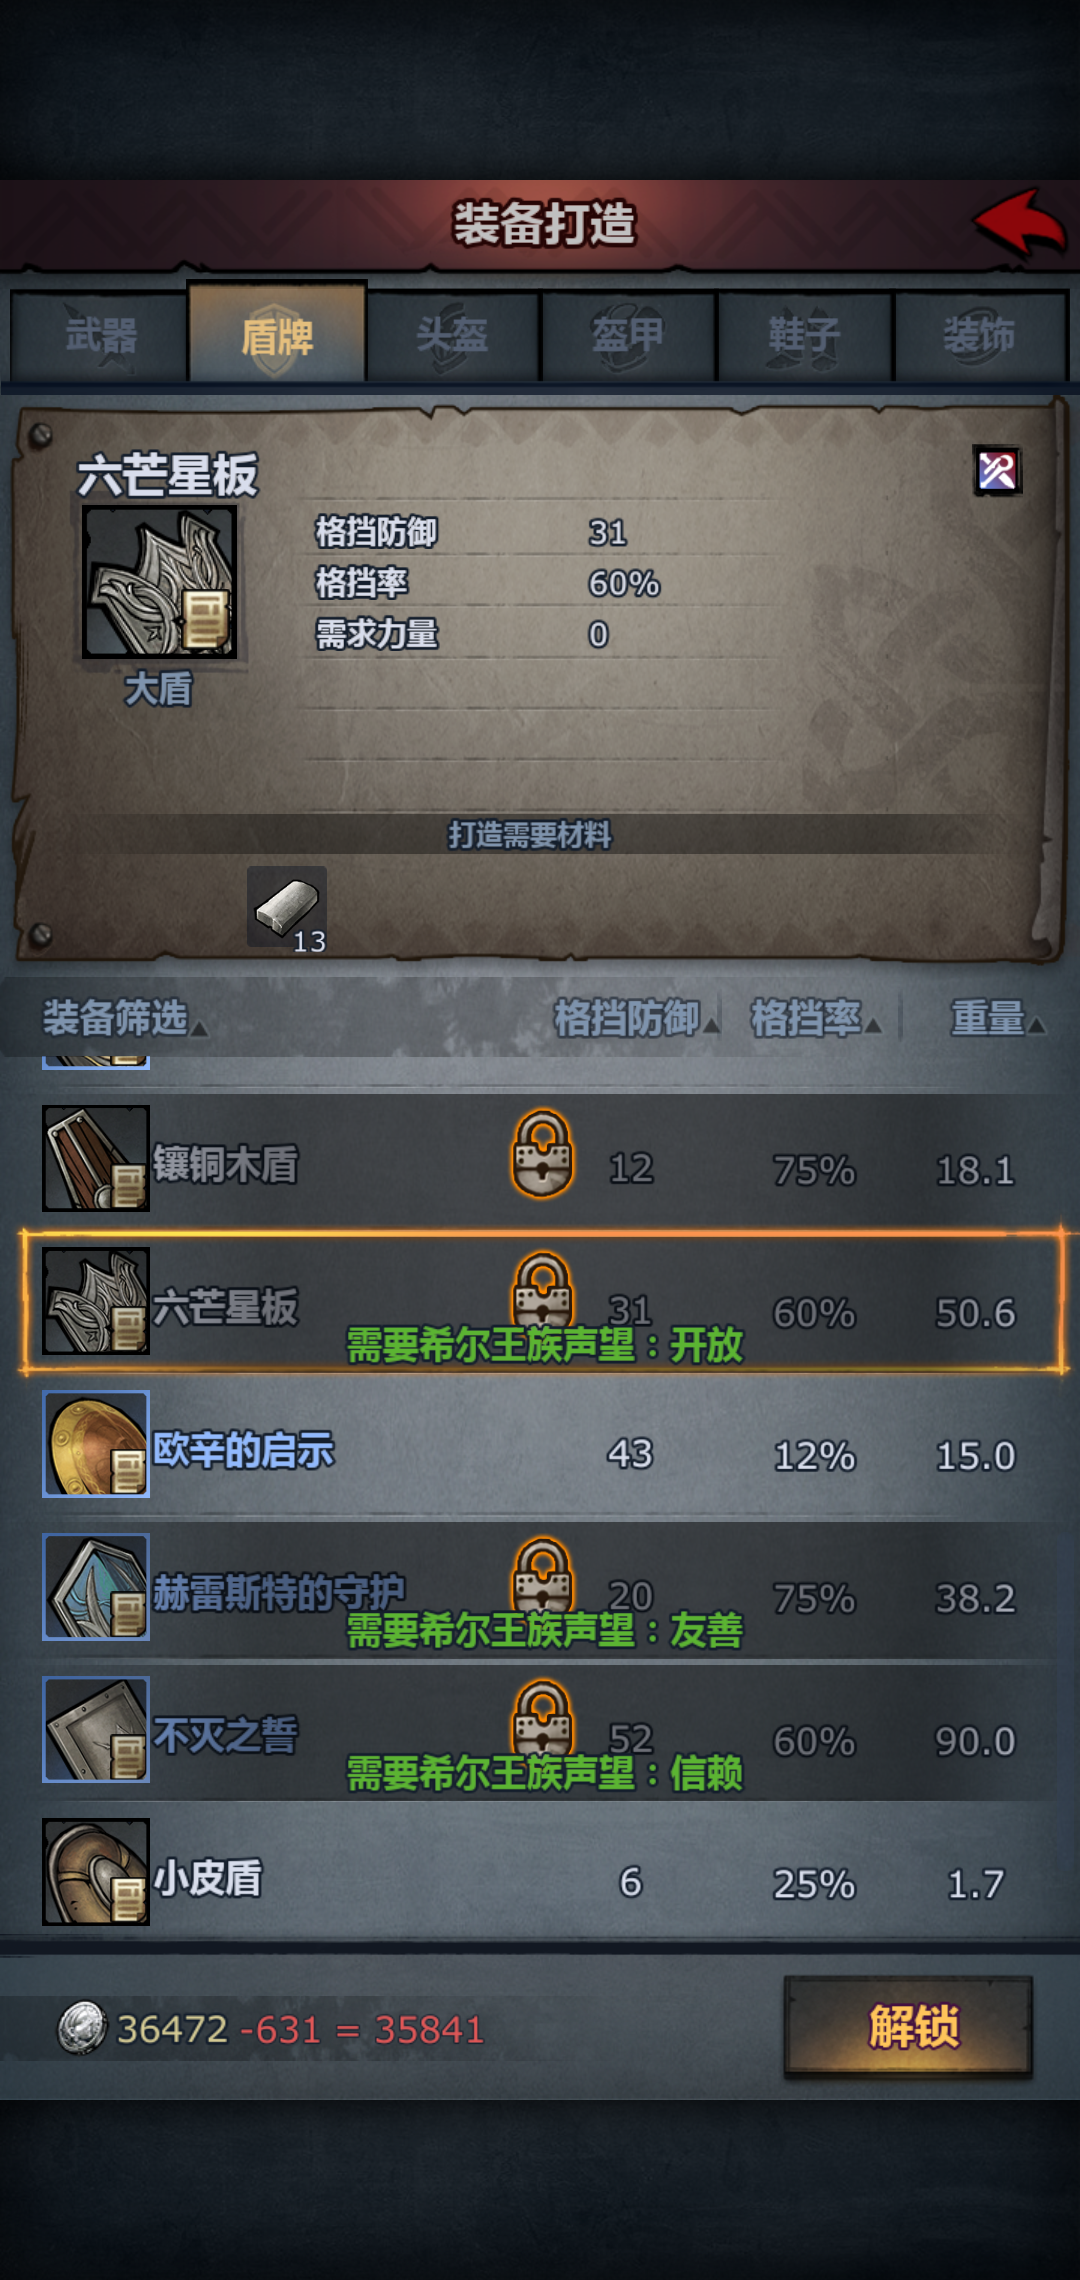This screenshot has height=2280, width=1080.
Task: Tap the 六芒星板 large shield preview image
Action: (x=160, y=582)
